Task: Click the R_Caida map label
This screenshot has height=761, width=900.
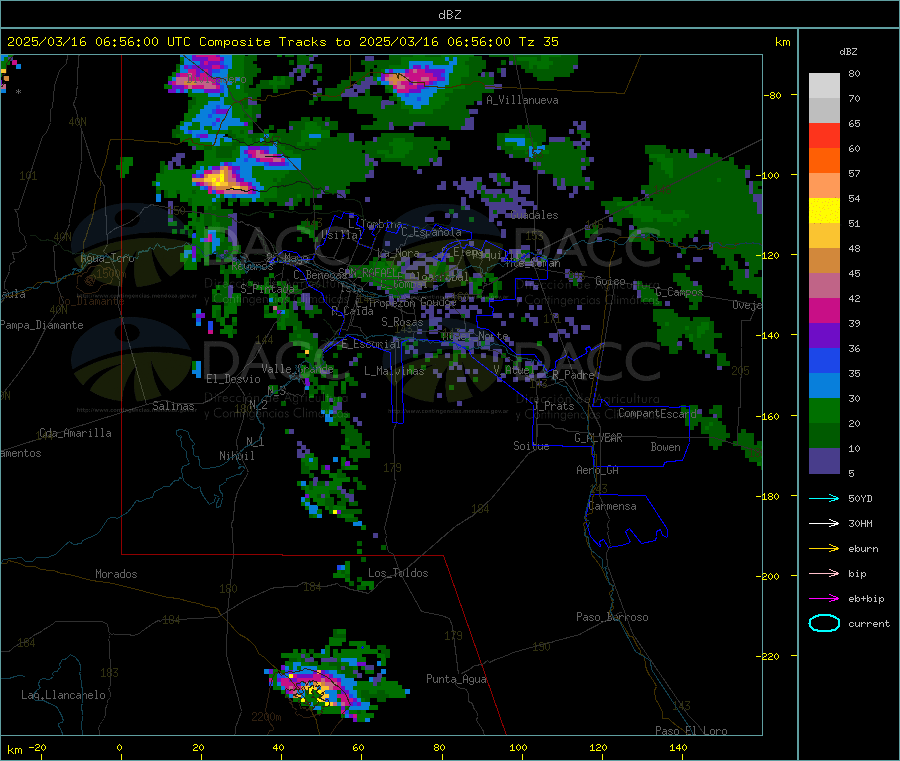Action: (352, 311)
